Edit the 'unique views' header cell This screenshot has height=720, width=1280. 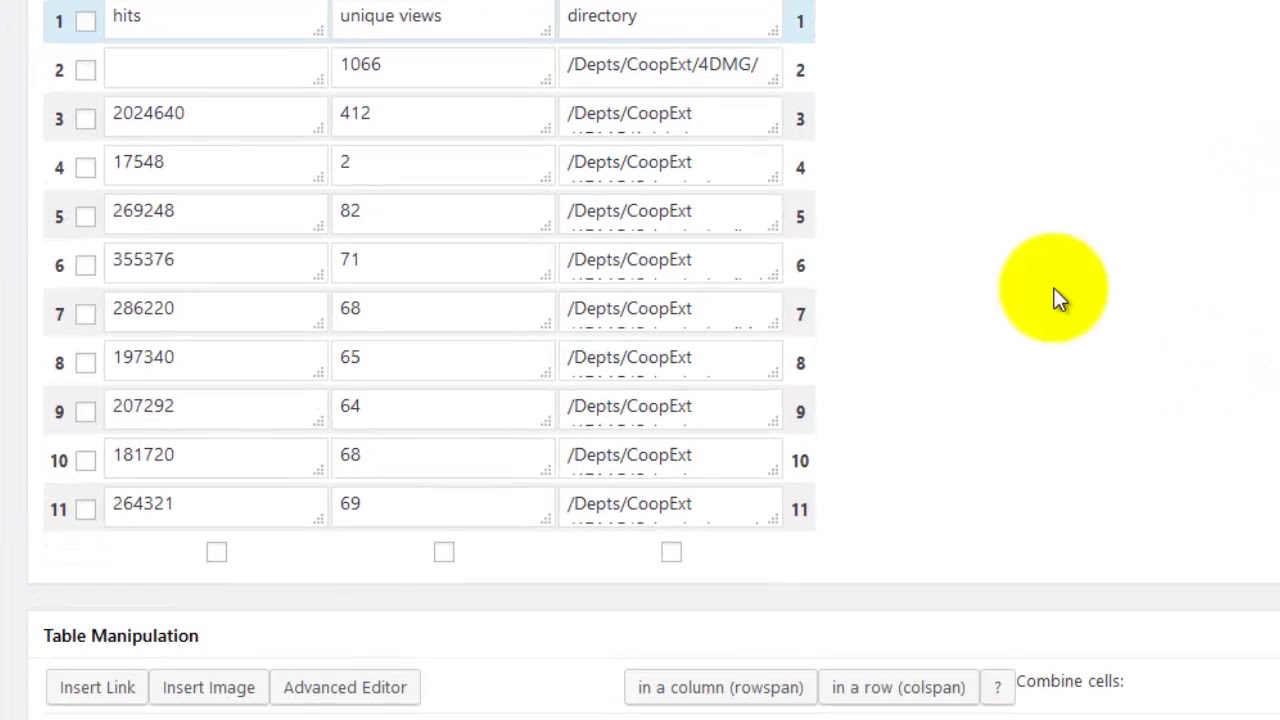442,19
